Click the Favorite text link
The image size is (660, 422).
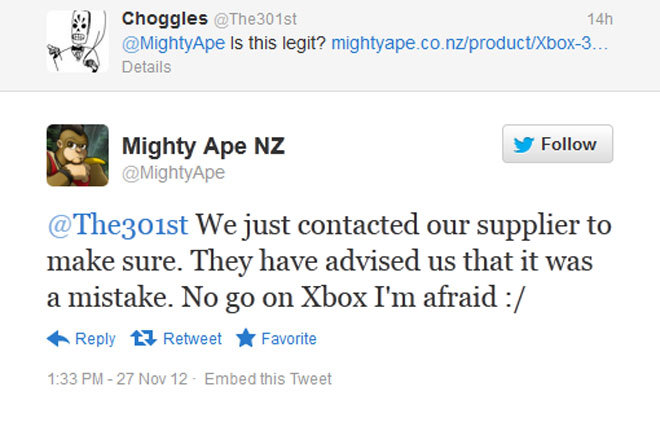coord(289,339)
